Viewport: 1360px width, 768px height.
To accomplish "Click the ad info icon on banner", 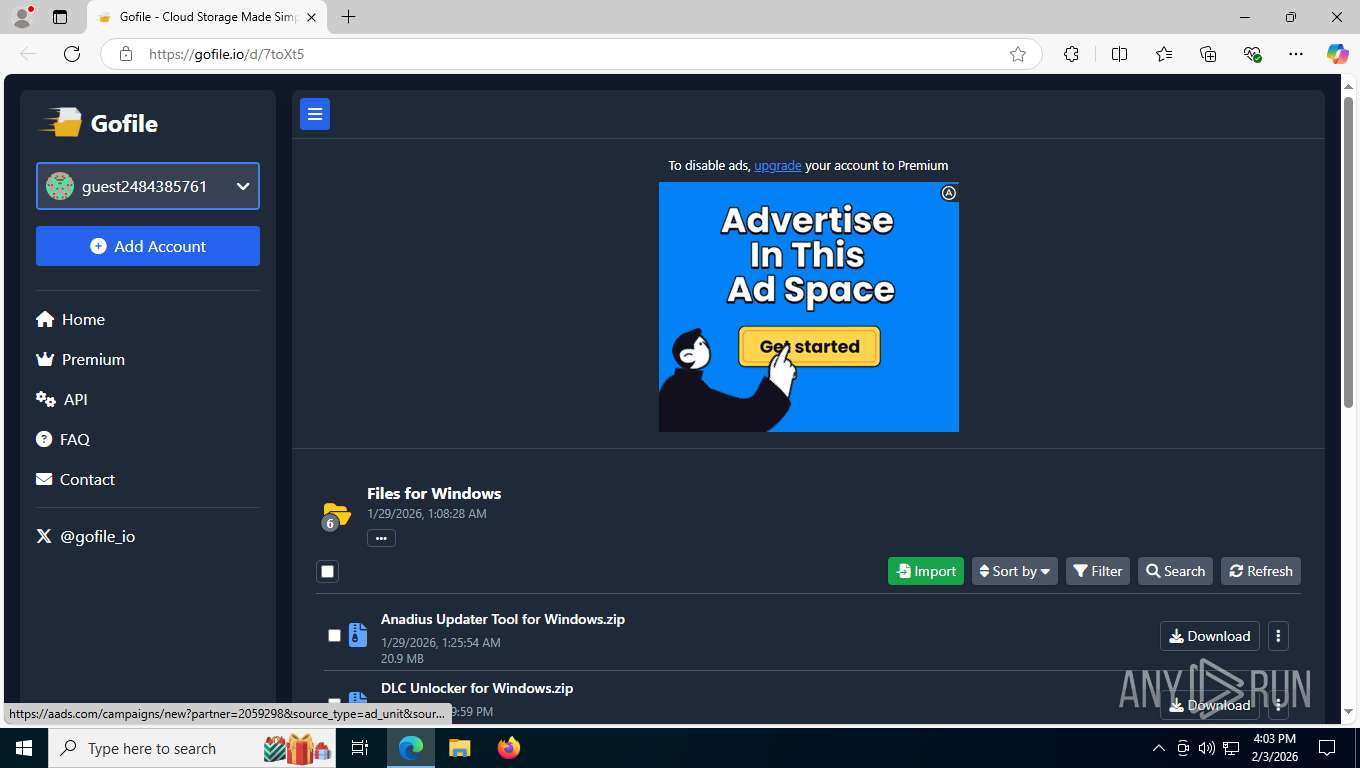I will [949, 193].
